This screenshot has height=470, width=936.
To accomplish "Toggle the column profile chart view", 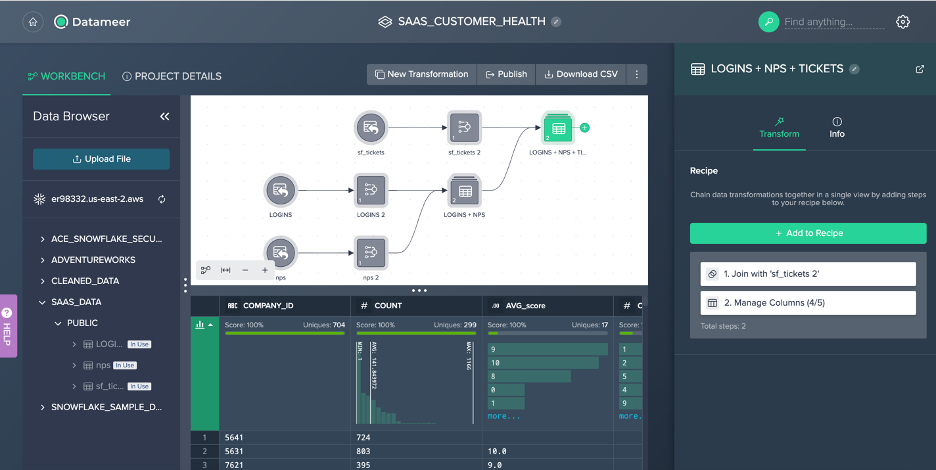I will point(204,325).
